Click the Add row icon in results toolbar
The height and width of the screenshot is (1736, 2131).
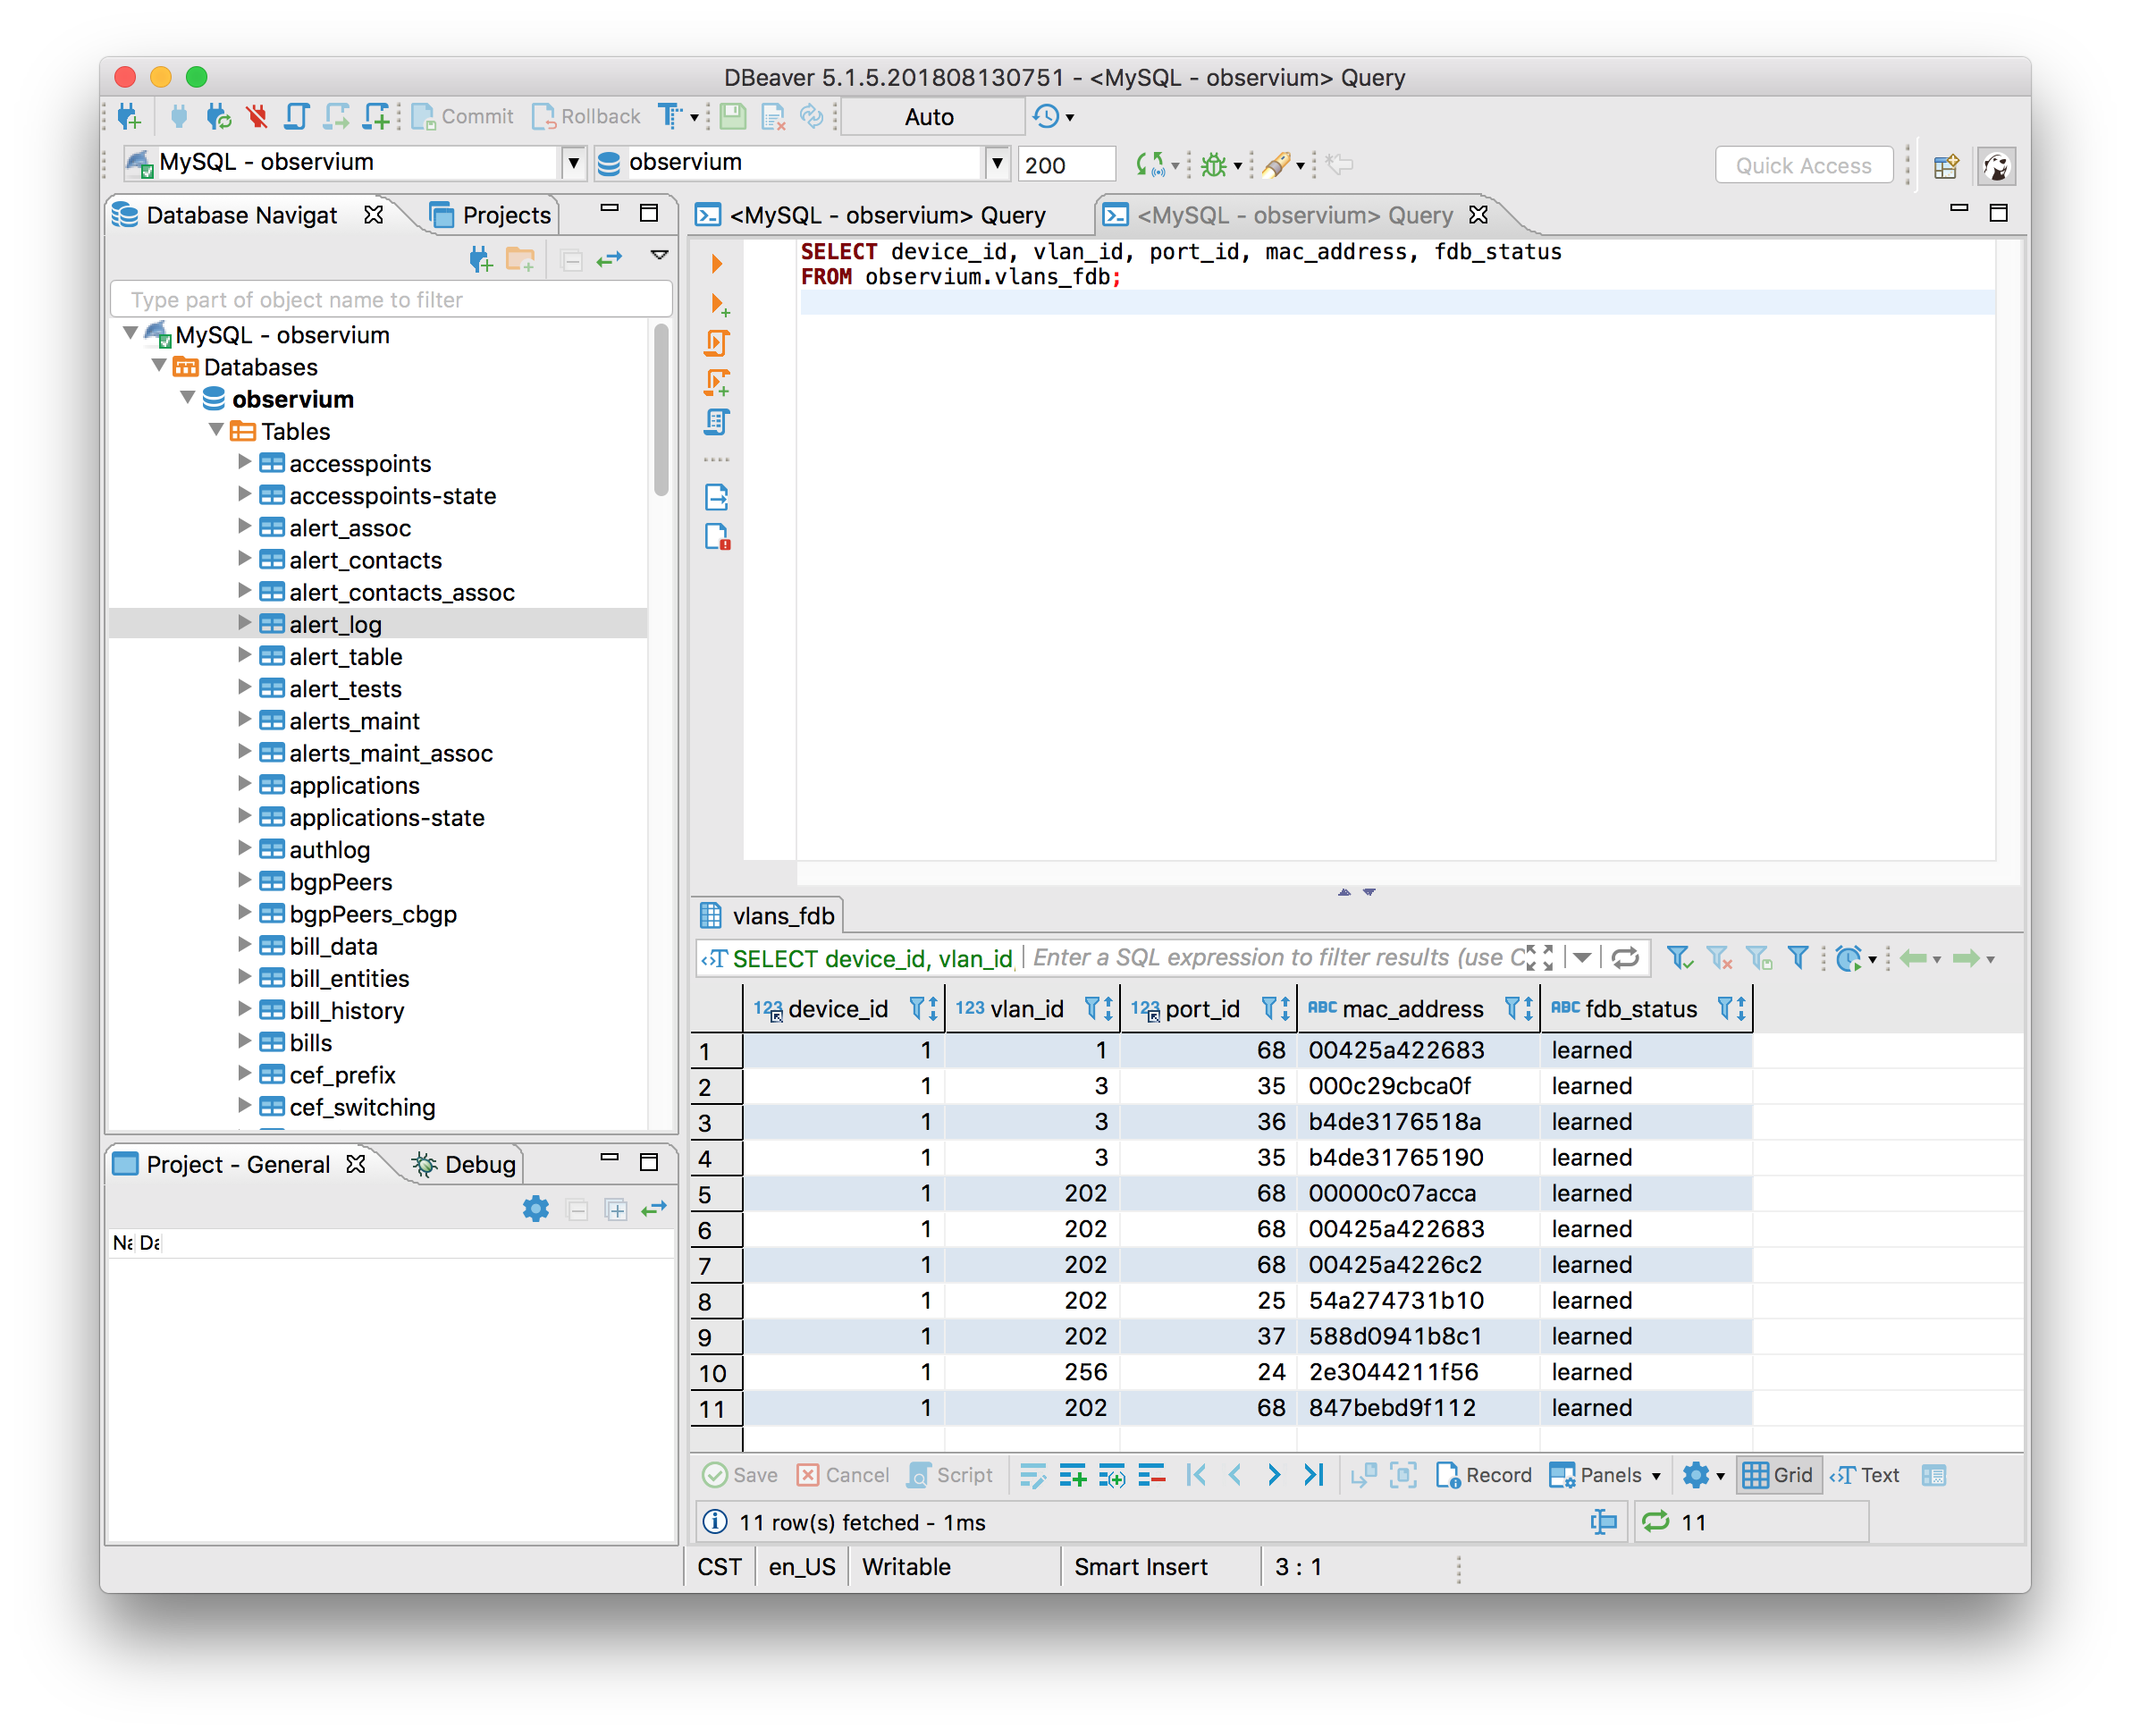pyautogui.click(x=1072, y=1475)
